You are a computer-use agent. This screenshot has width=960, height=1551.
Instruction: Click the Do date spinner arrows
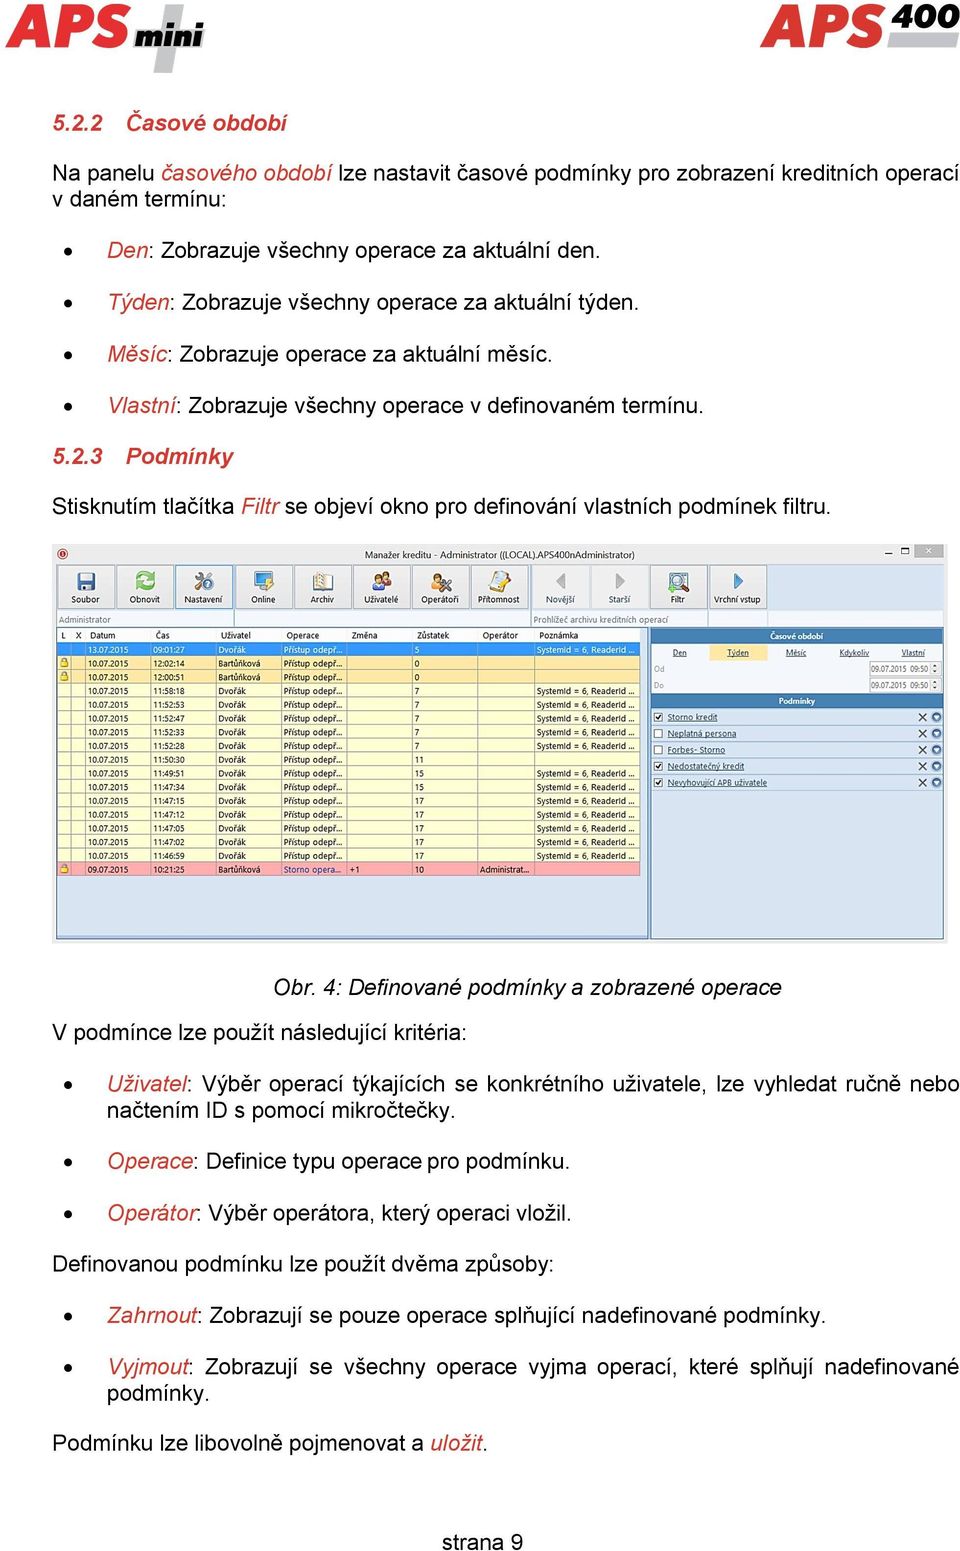click(x=936, y=685)
